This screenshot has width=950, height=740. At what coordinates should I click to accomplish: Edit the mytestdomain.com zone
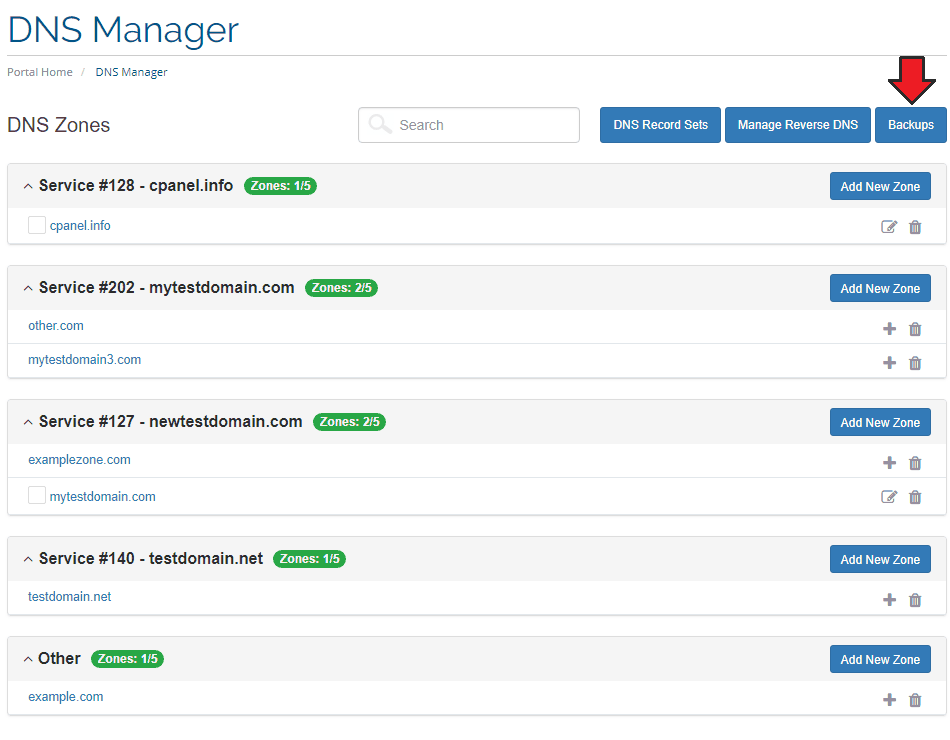[889, 497]
